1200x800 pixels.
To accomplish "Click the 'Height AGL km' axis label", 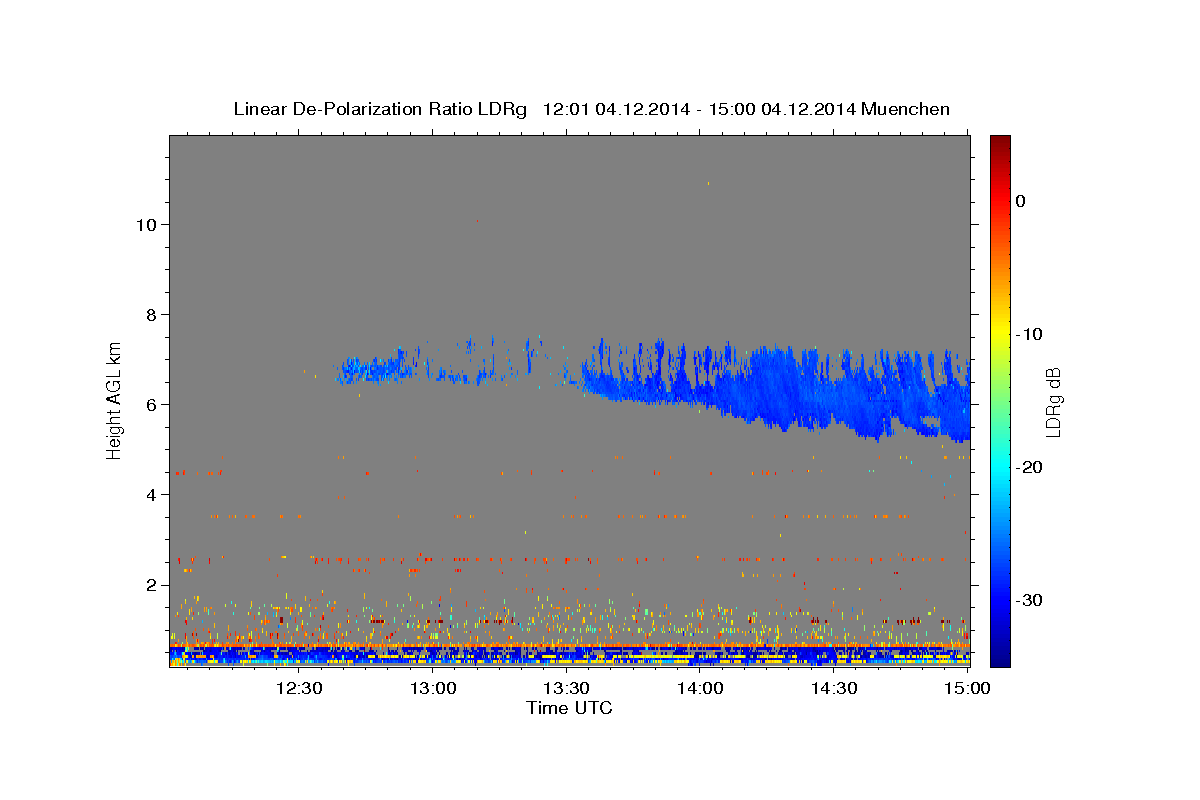I will tap(114, 399).
